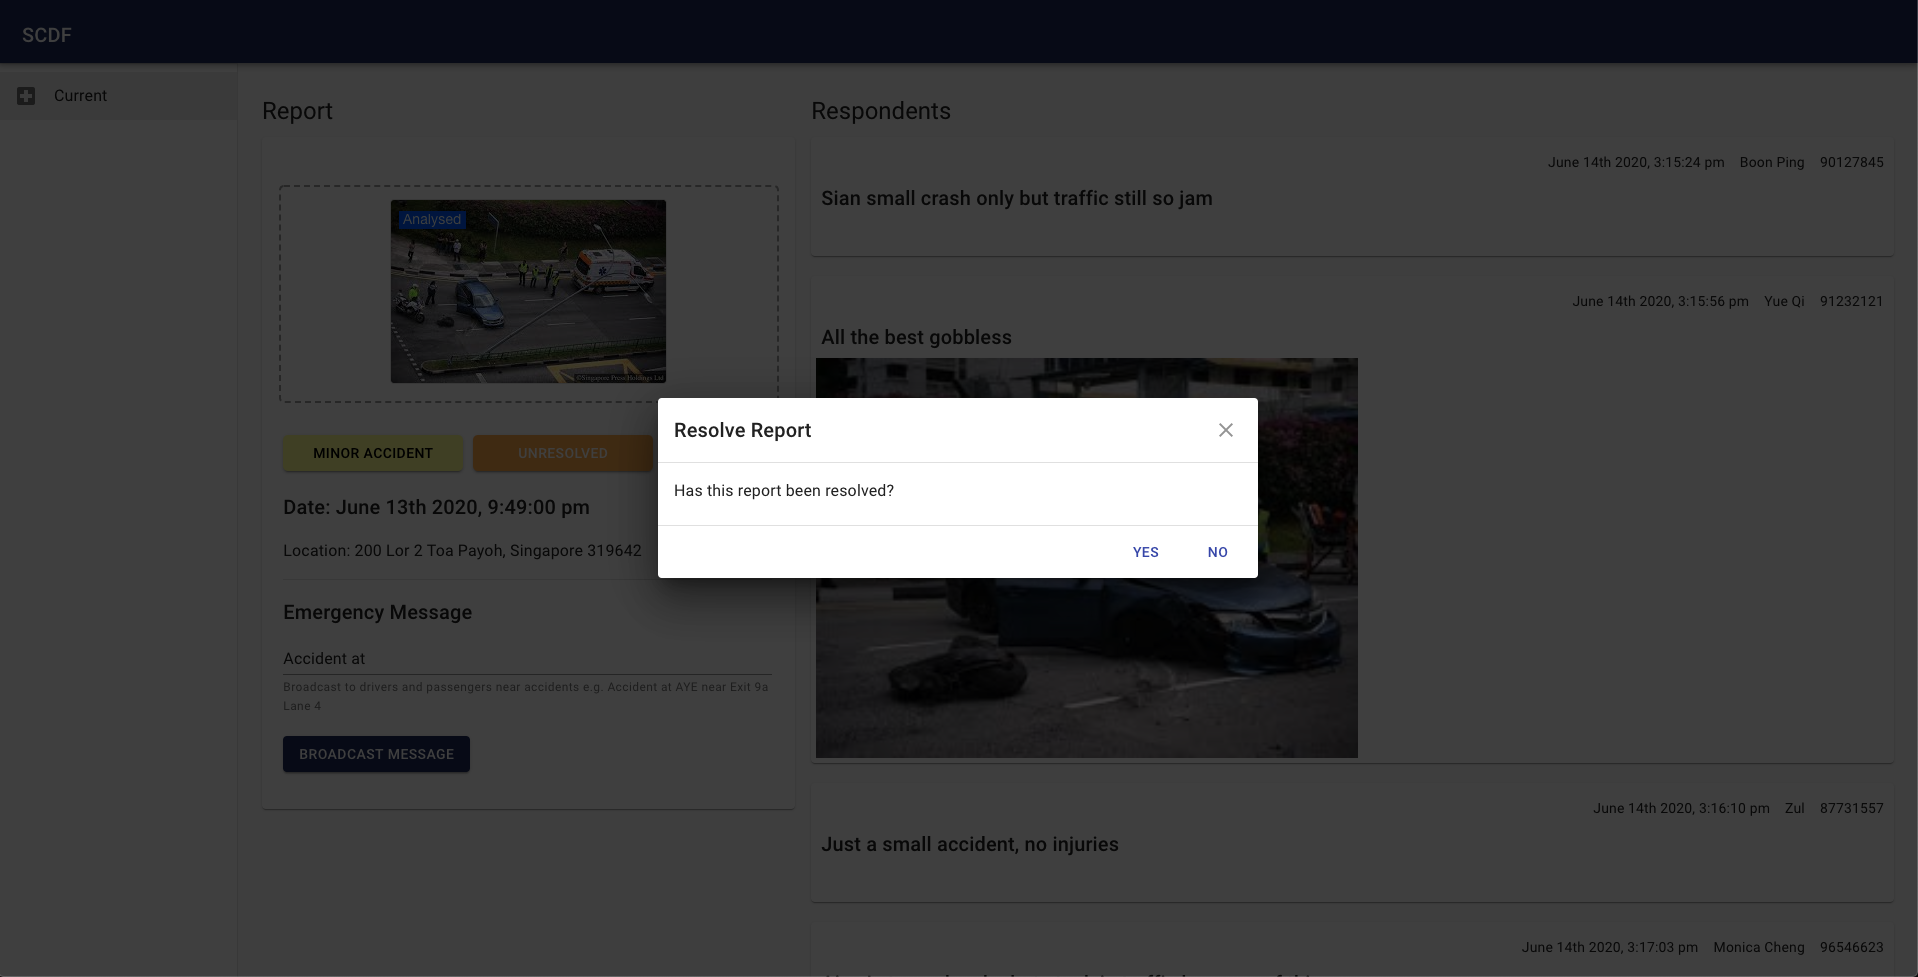Click respondent name Monica Cheng
Viewport: 1918px width, 977px height.
pos(1759,947)
